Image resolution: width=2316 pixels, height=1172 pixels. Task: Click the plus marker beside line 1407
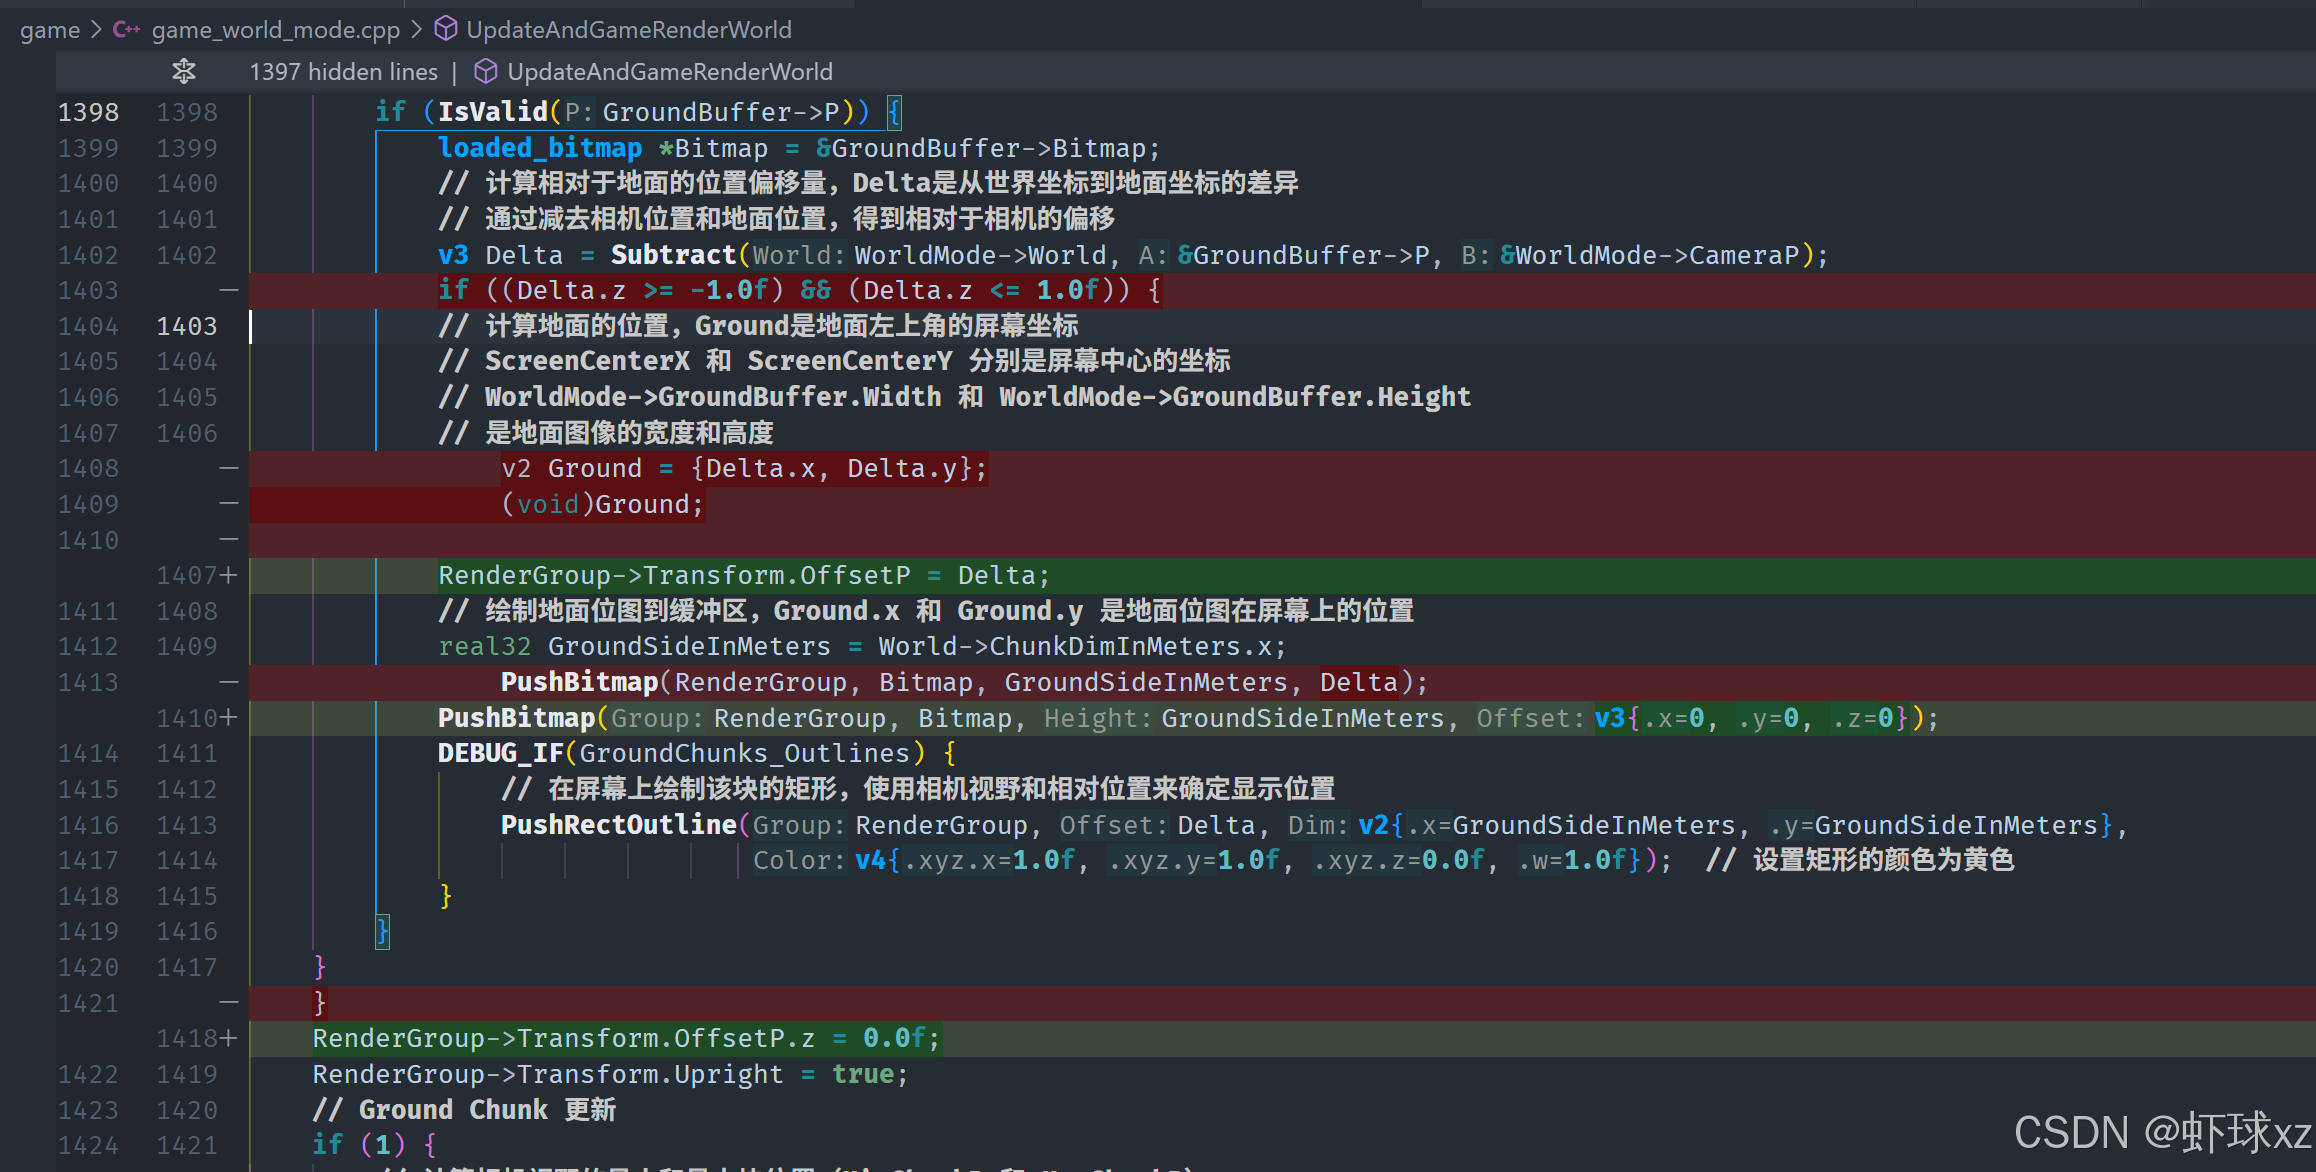coord(229,575)
